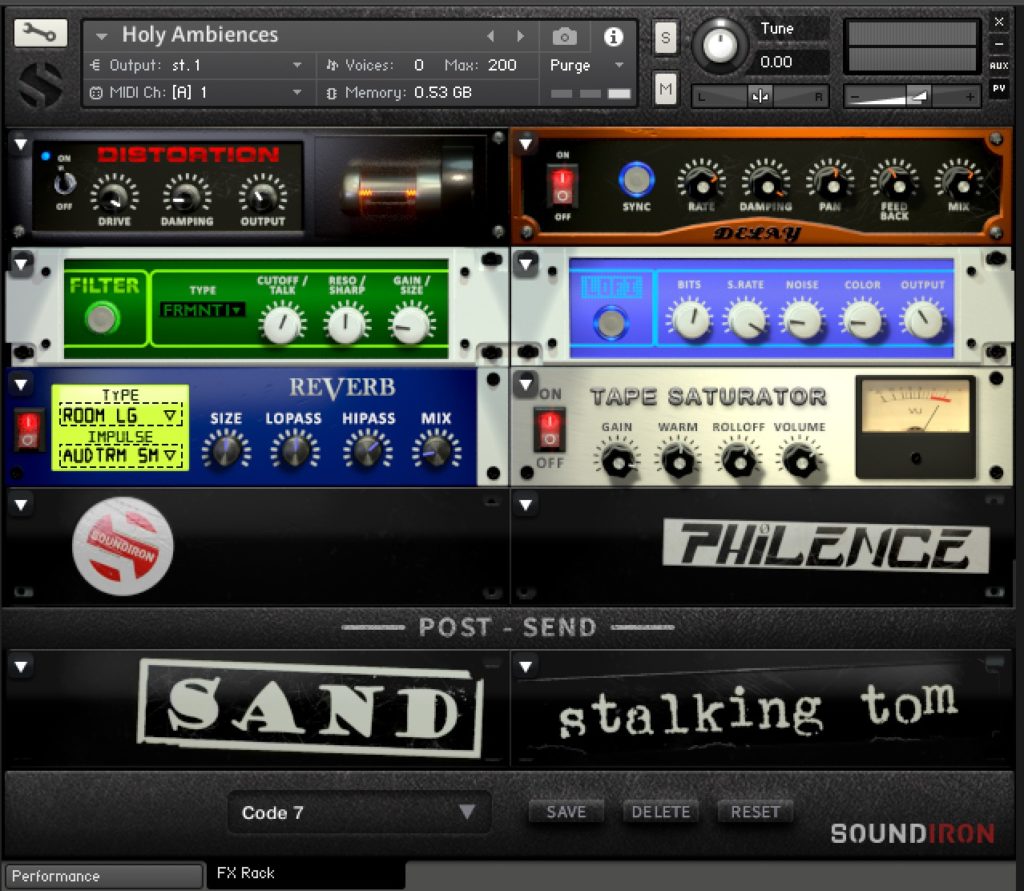Click the Reverb MIX knob
Screen dimensions: 1024x891
coord(436,450)
